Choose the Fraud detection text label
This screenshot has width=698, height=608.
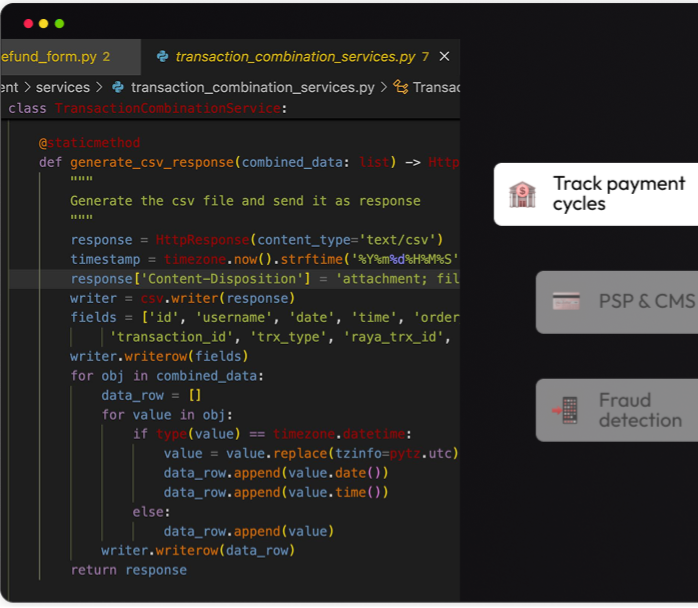tap(640, 410)
